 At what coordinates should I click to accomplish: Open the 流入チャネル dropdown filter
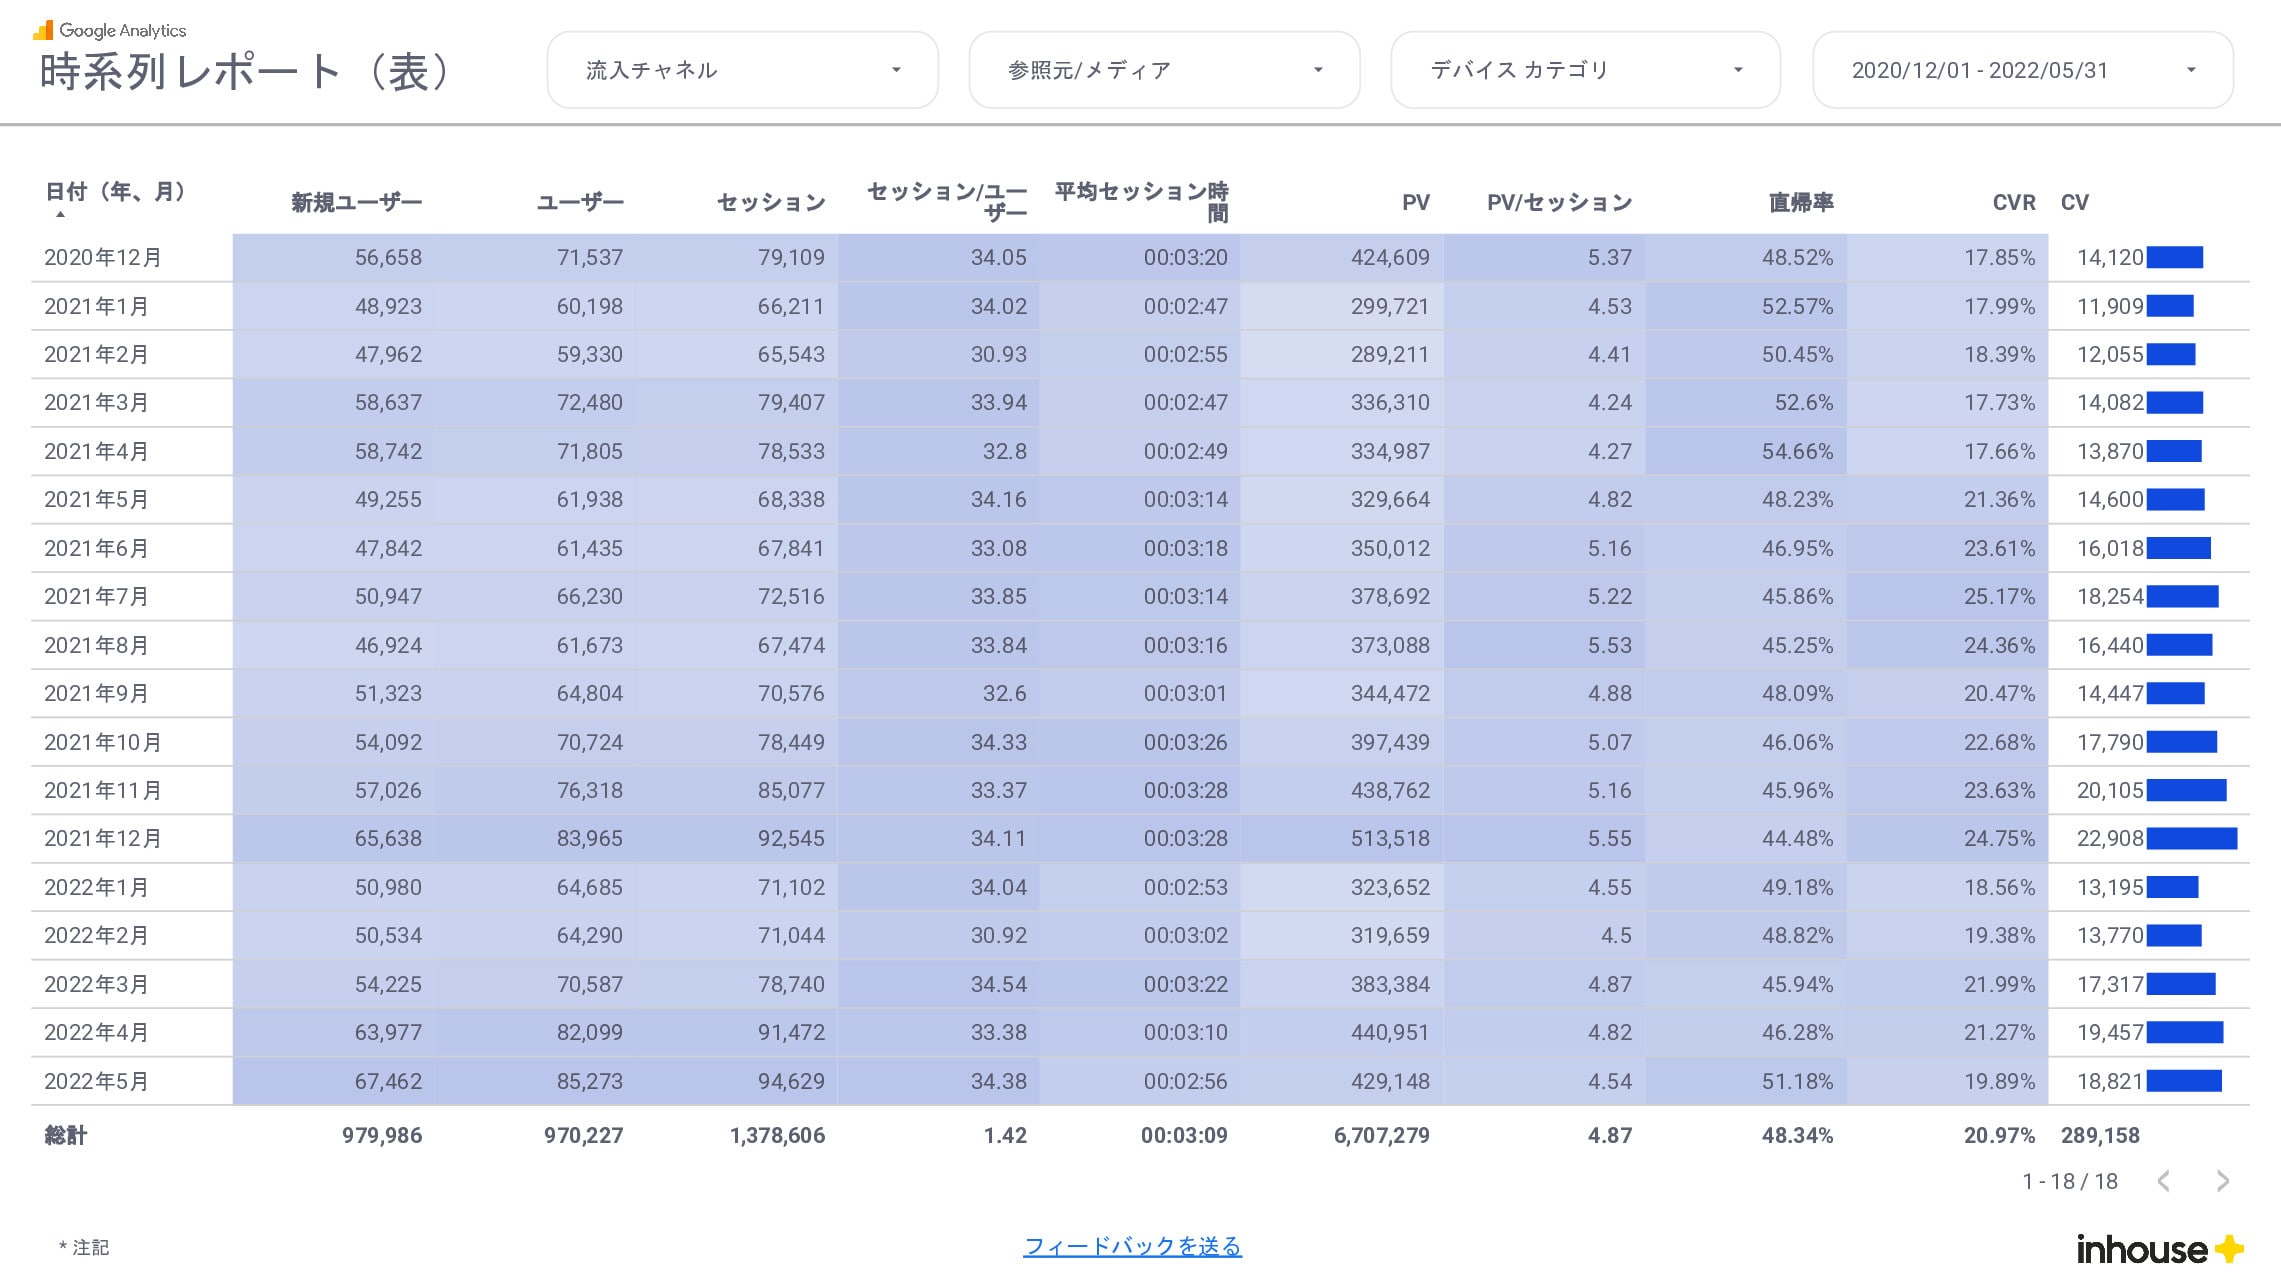pyautogui.click(x=742, y=70)
